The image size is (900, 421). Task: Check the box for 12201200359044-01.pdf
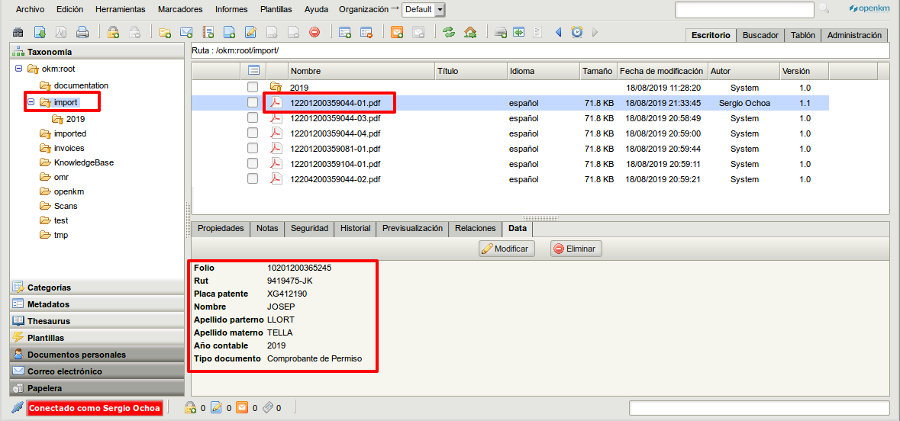[253, 103]
